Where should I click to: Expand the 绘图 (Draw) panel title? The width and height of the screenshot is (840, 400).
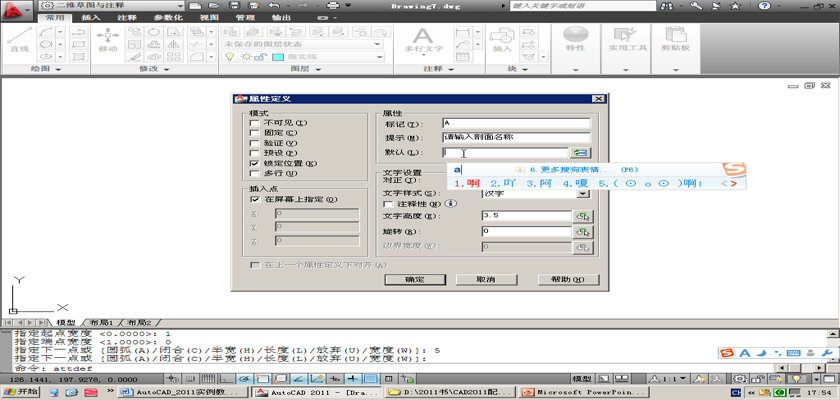[x=44, y=69]
